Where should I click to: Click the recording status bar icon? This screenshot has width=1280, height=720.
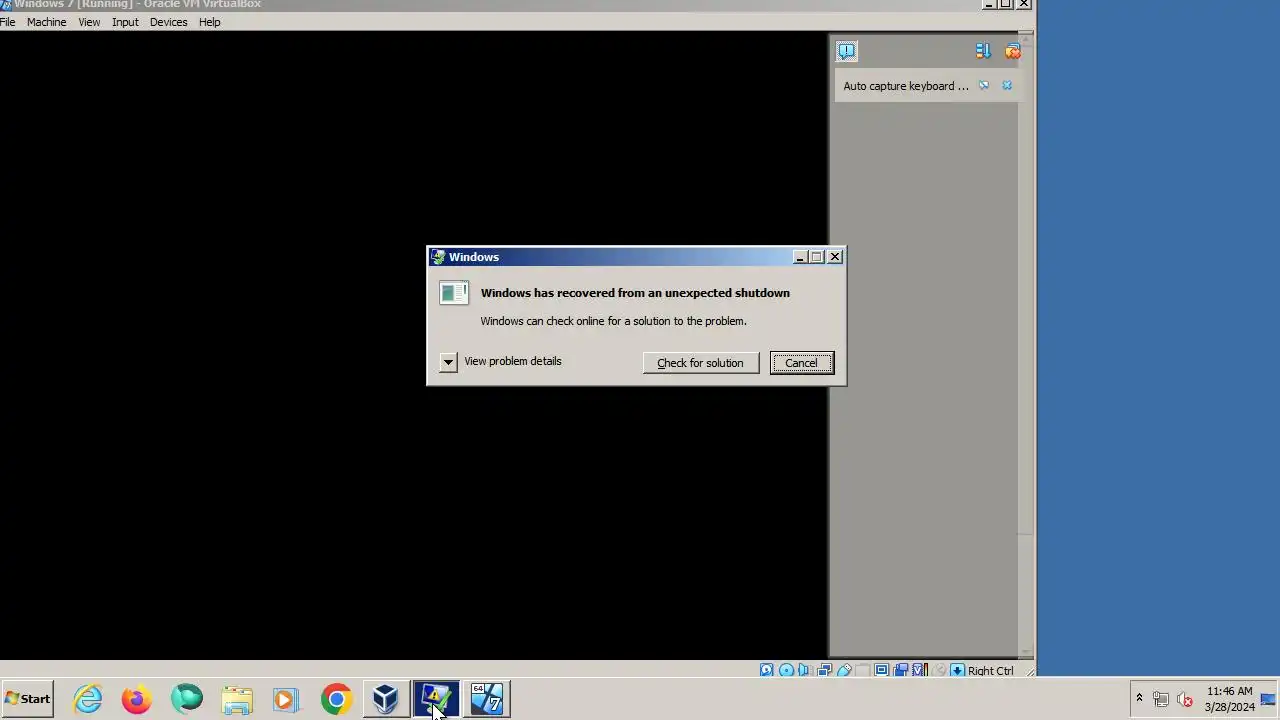pyautogui.click(x=901, y=671)
